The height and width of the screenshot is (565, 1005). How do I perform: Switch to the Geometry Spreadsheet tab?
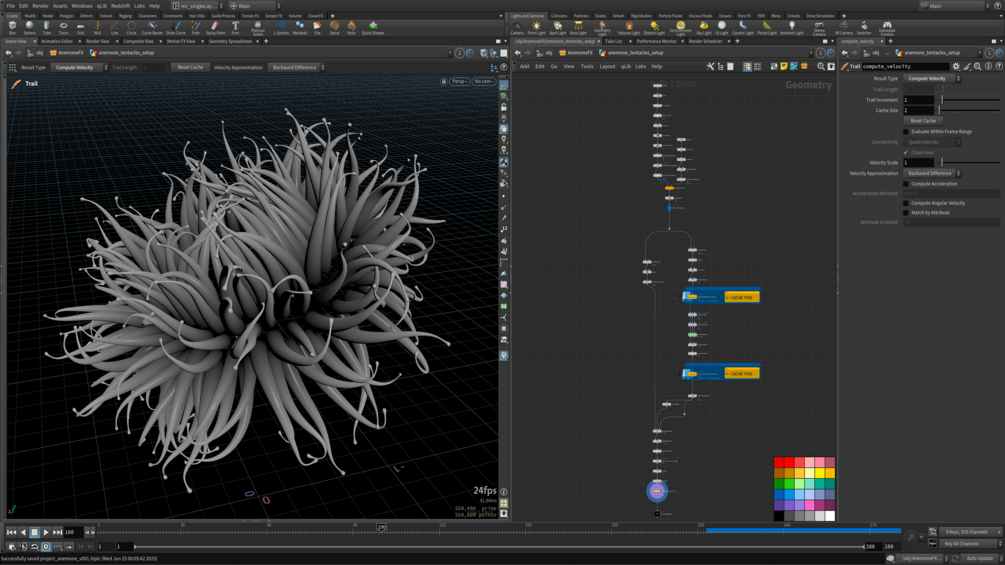(230, 42)
